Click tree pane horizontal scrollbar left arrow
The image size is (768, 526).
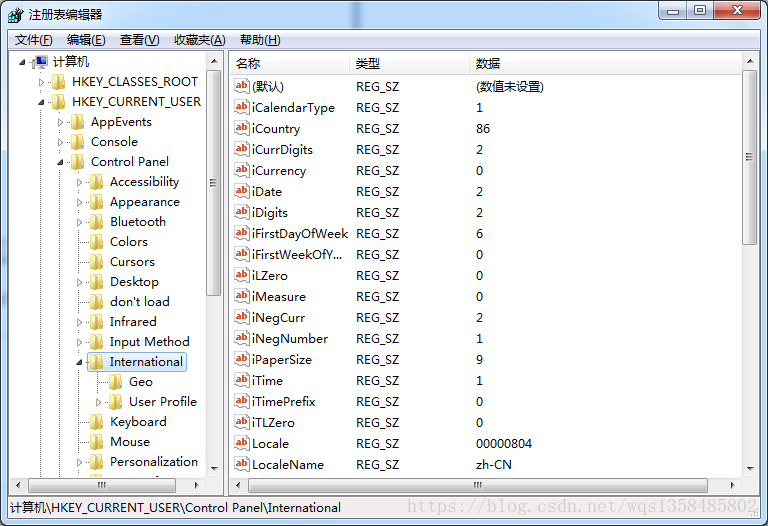click(18, 485)
